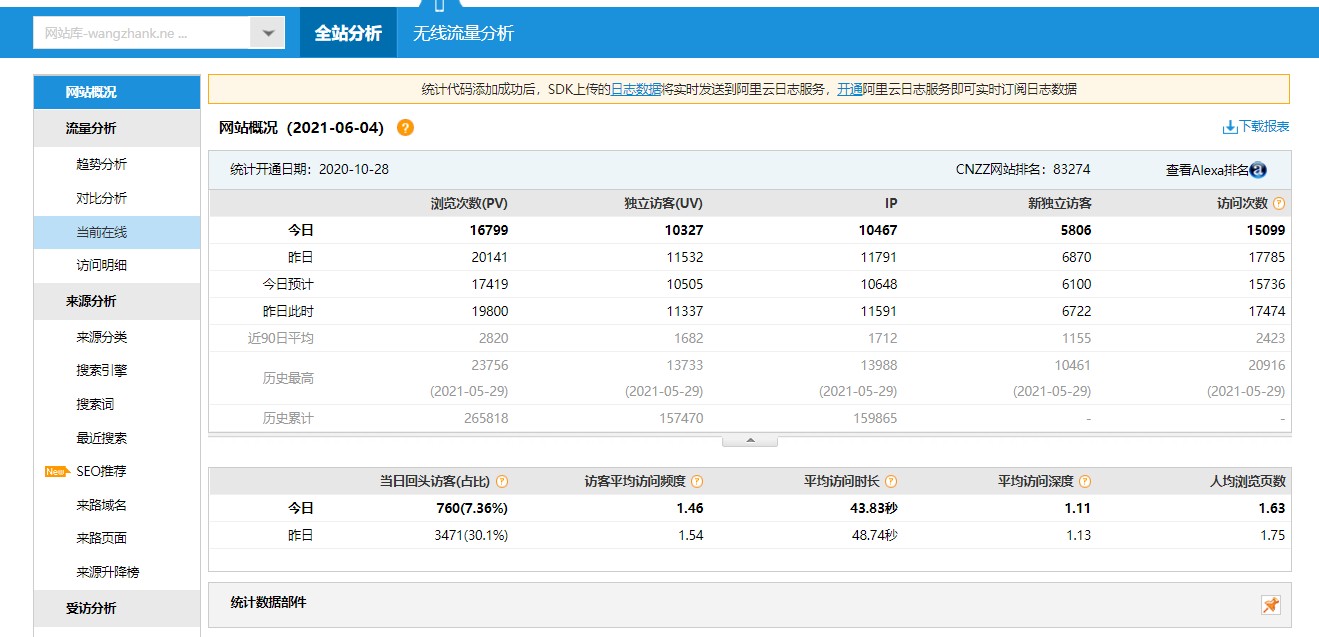Image resolution: width=1319 pixels, height=637 pixels.
Task: Click the help icon next to 当日回头访客(占比)
Action: [x=502, y=481]
